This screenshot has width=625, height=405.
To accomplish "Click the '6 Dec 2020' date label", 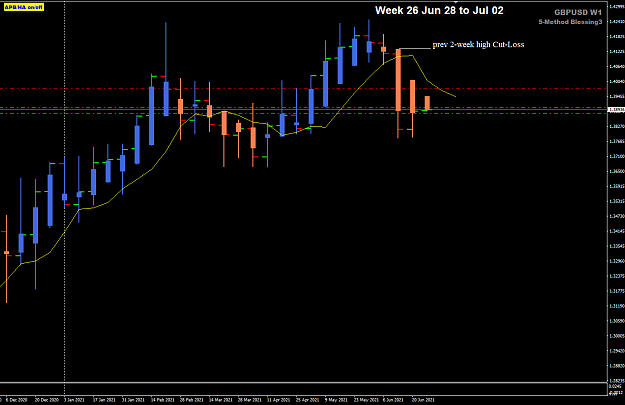I will [x=16, y=399].
